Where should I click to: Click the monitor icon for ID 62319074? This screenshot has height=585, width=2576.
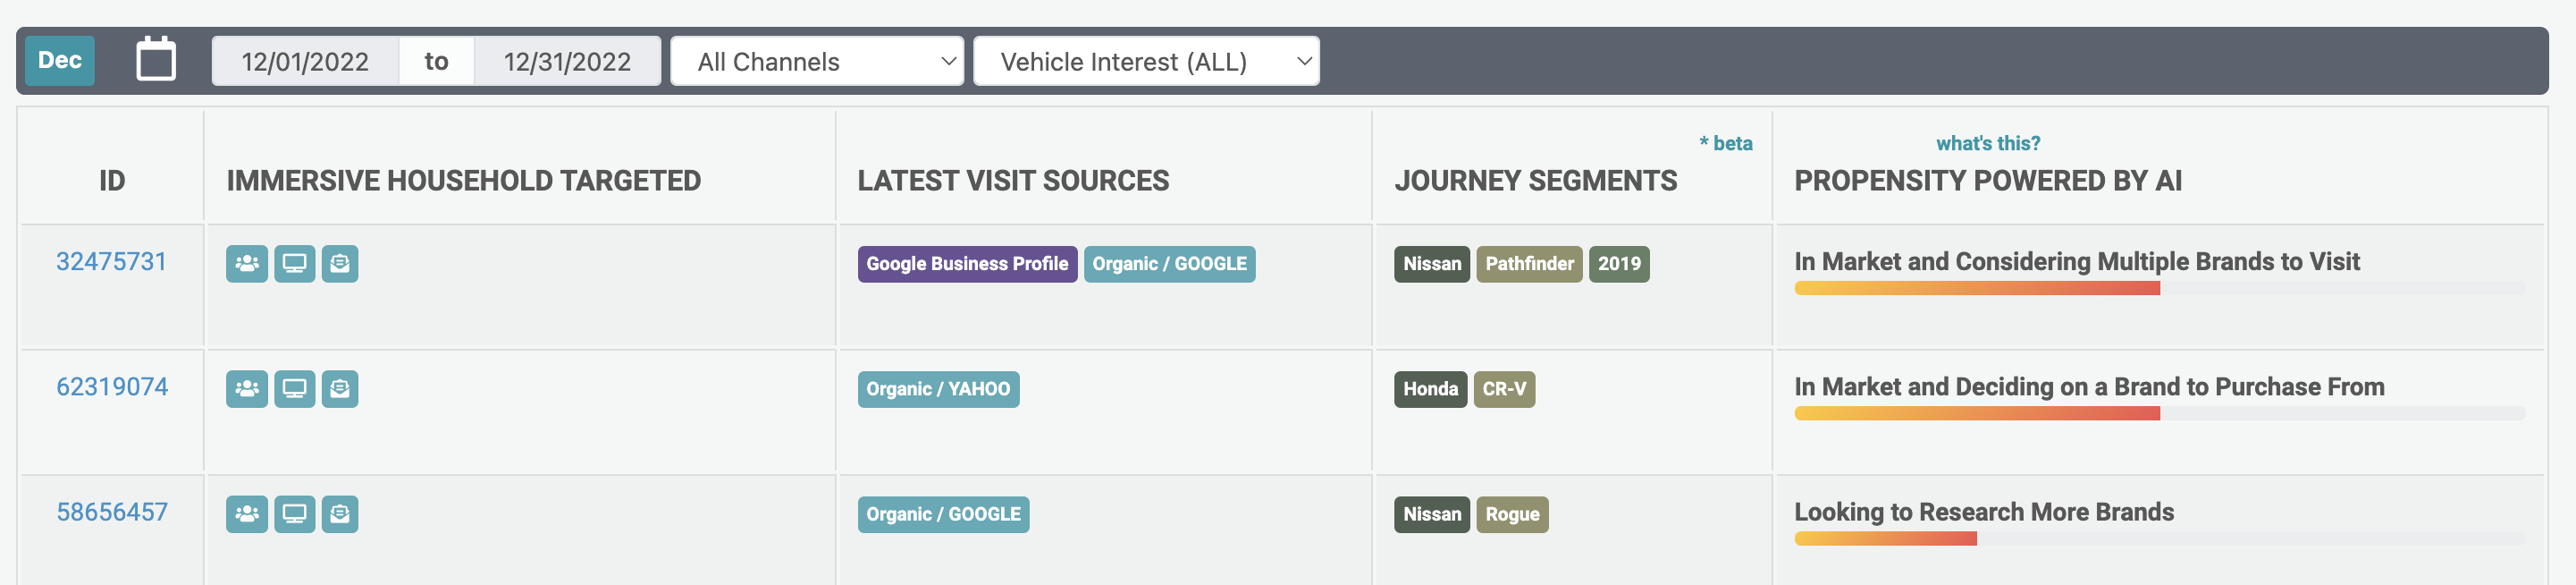tap(294, 389)
